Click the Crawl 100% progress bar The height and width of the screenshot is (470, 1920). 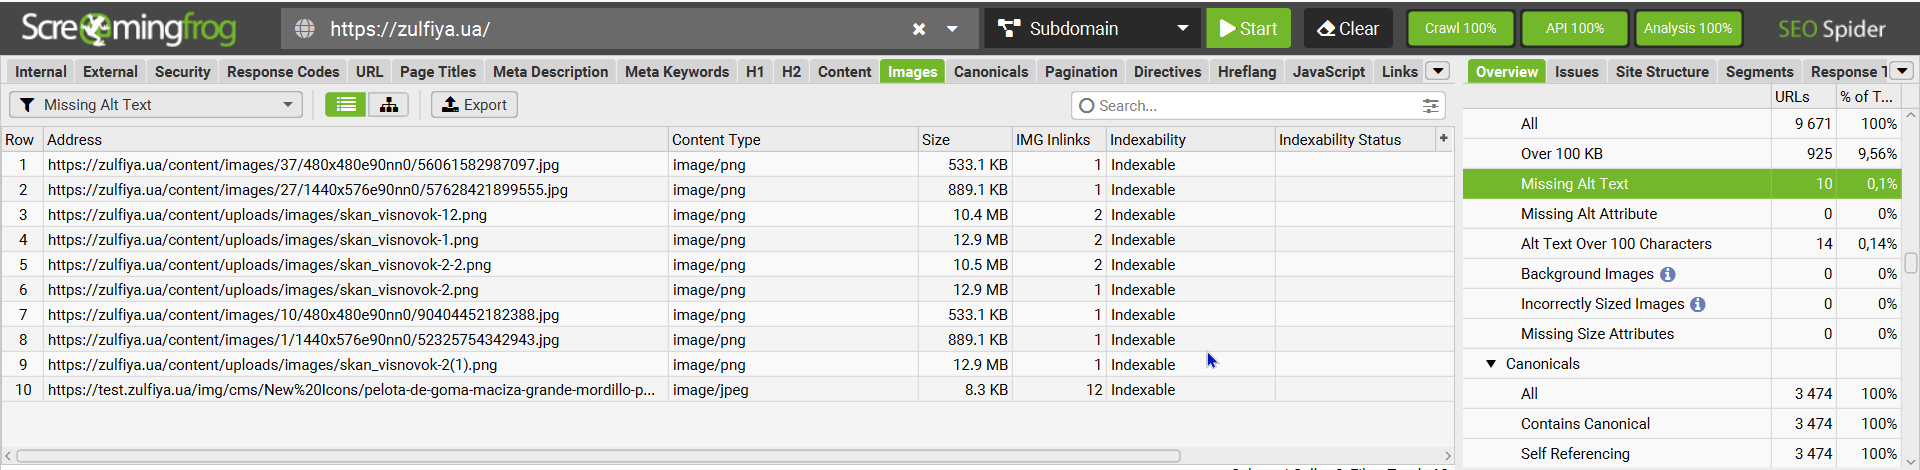click(x=1460, y=29)
